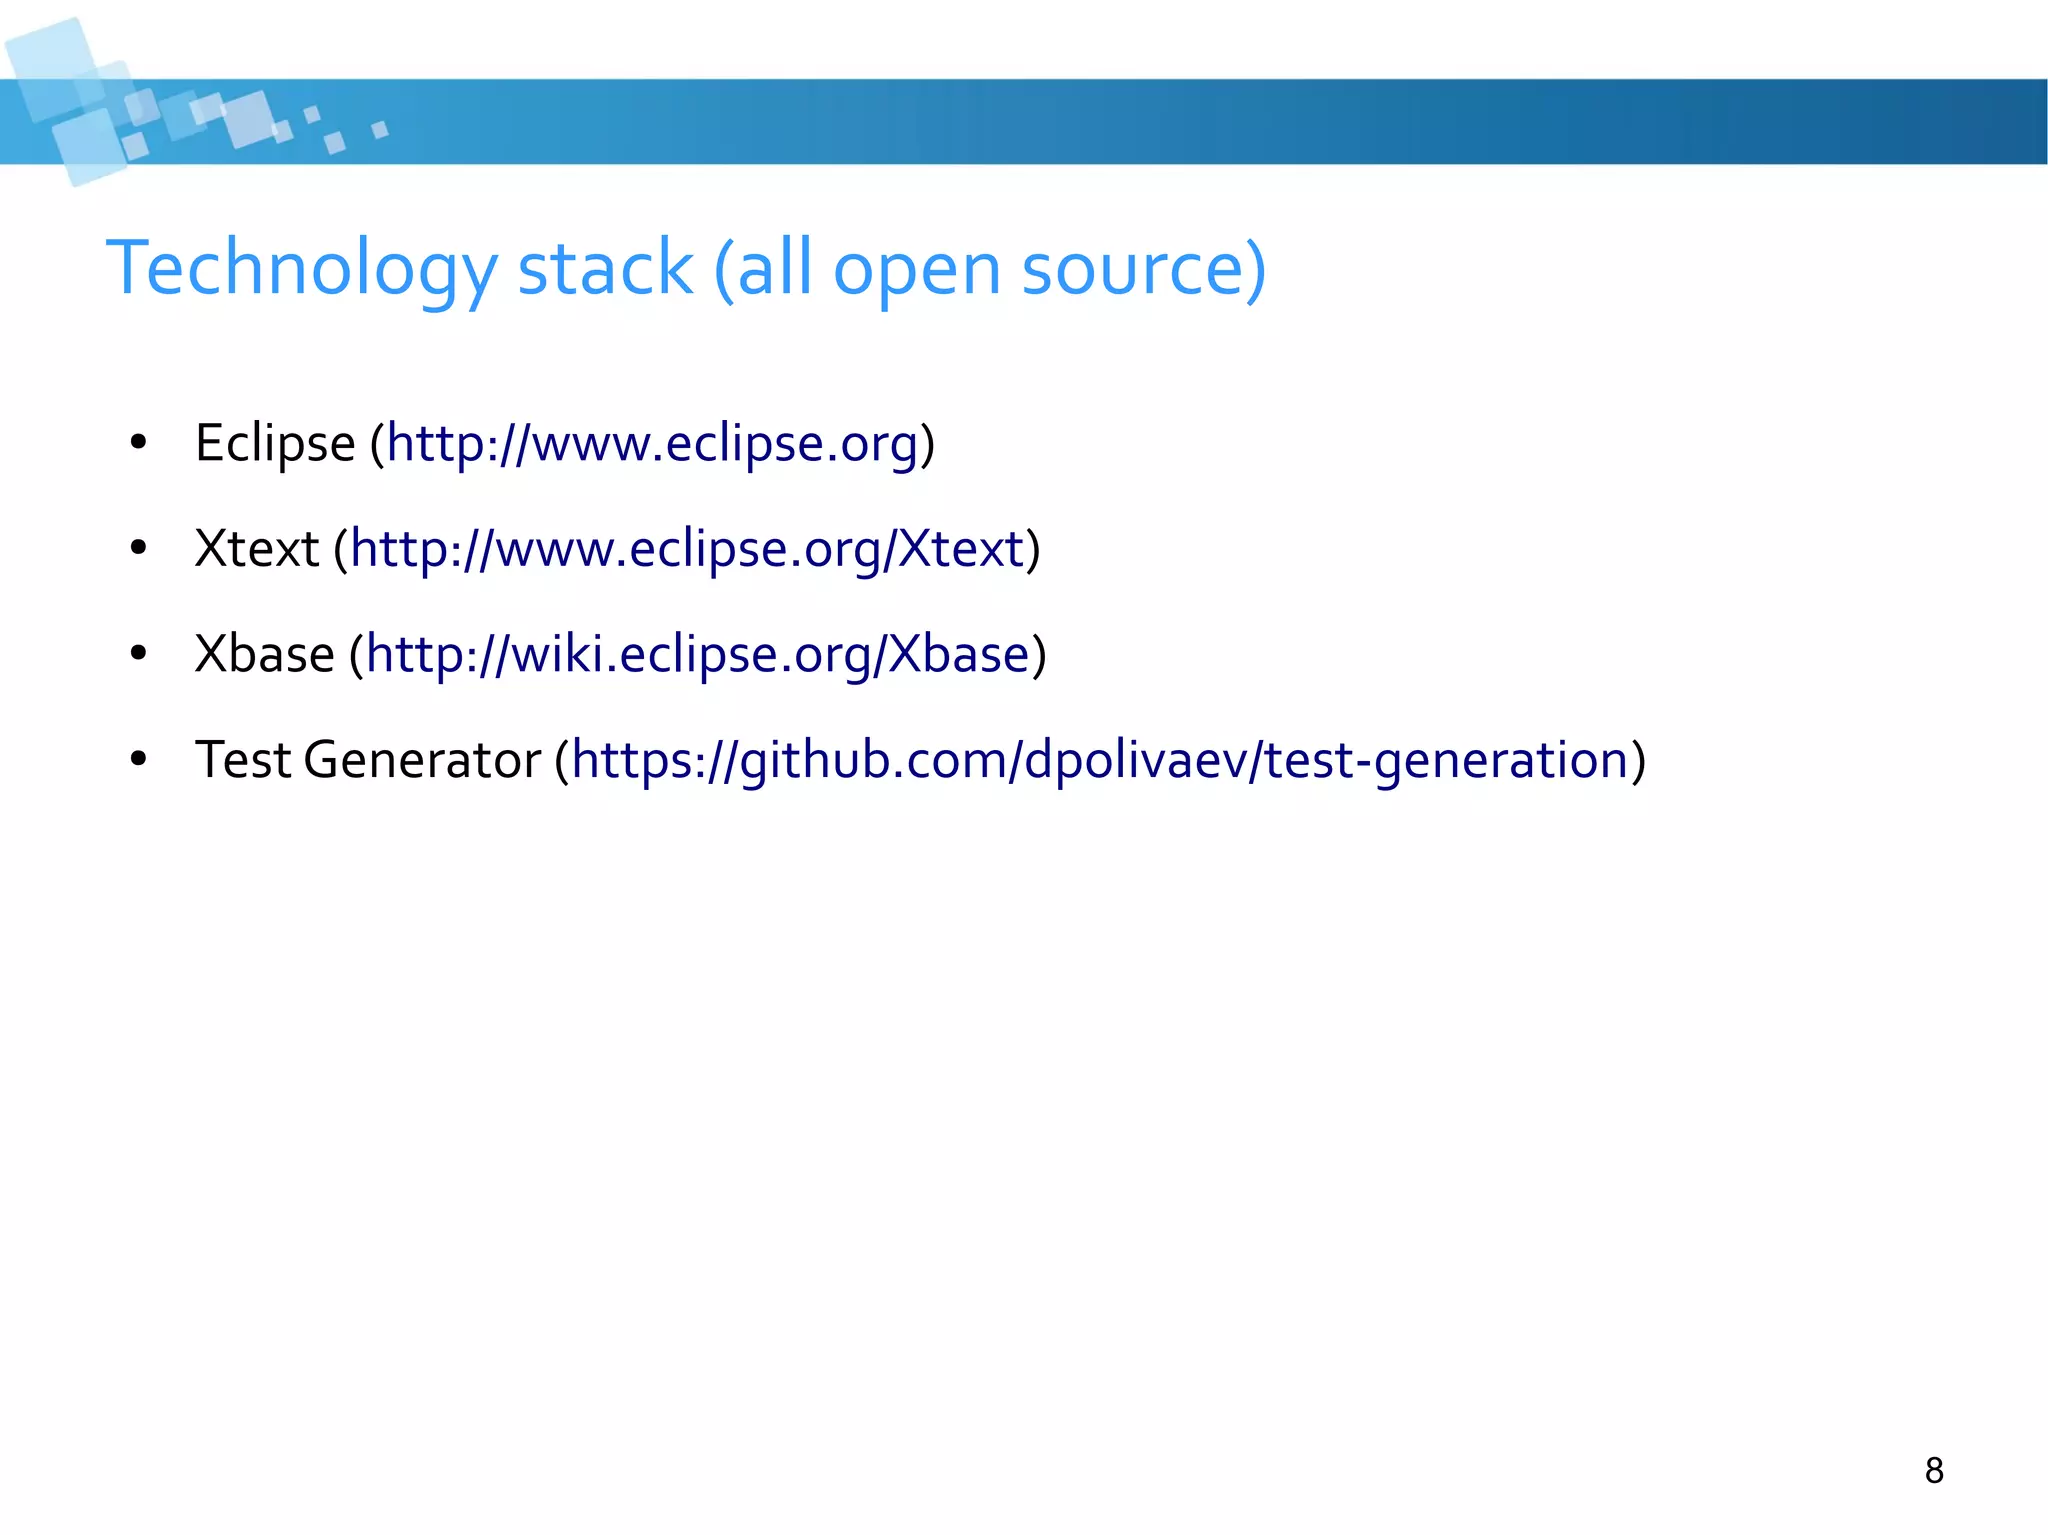The height and width of the screenshot is (1535, 2048).
Task: Click the word 'Eclipse' in first bullet
Action: pos(275,443)
